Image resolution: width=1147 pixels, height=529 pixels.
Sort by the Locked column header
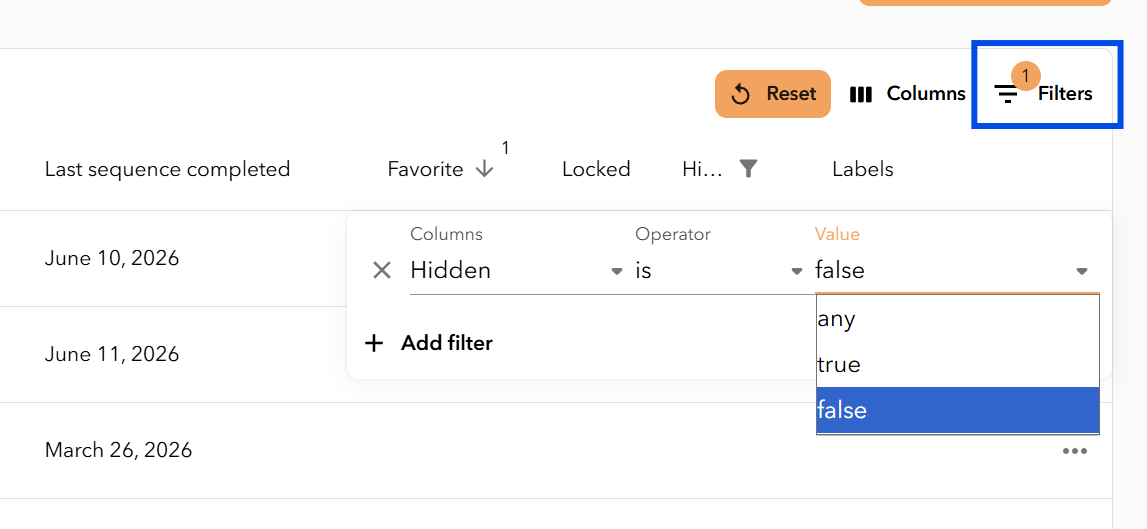click(596, 169)
